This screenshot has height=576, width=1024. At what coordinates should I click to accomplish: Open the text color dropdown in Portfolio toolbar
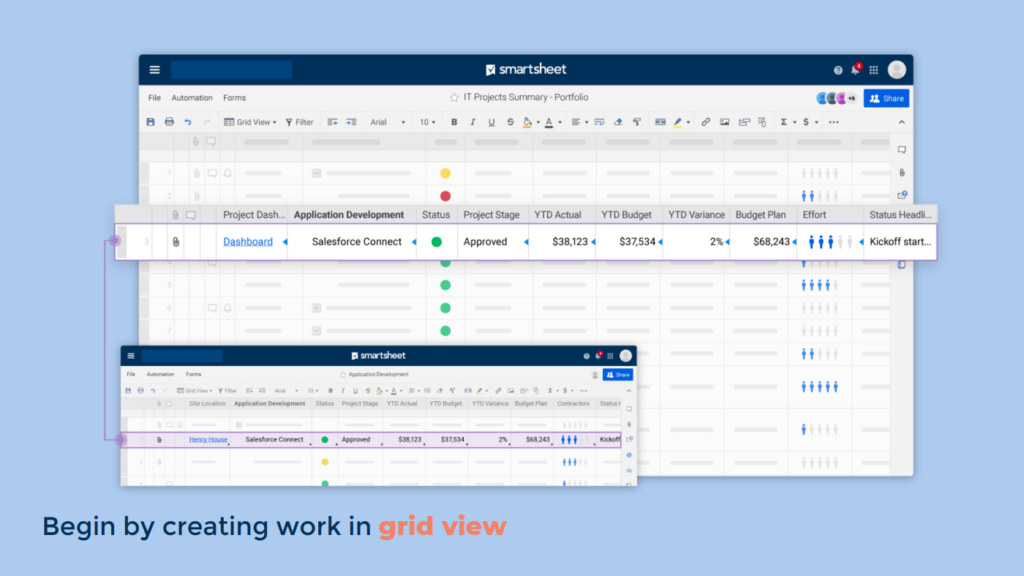click(x=552, y=122)
